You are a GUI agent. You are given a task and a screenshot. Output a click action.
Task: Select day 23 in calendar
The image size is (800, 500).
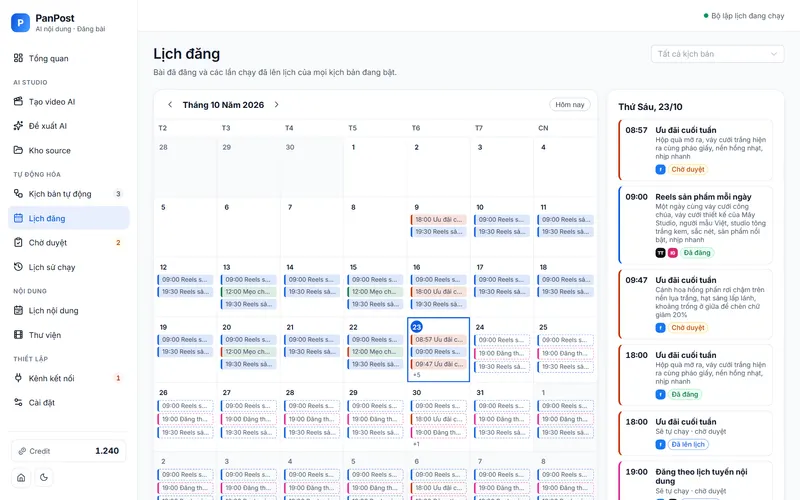[x=417, y=327]
